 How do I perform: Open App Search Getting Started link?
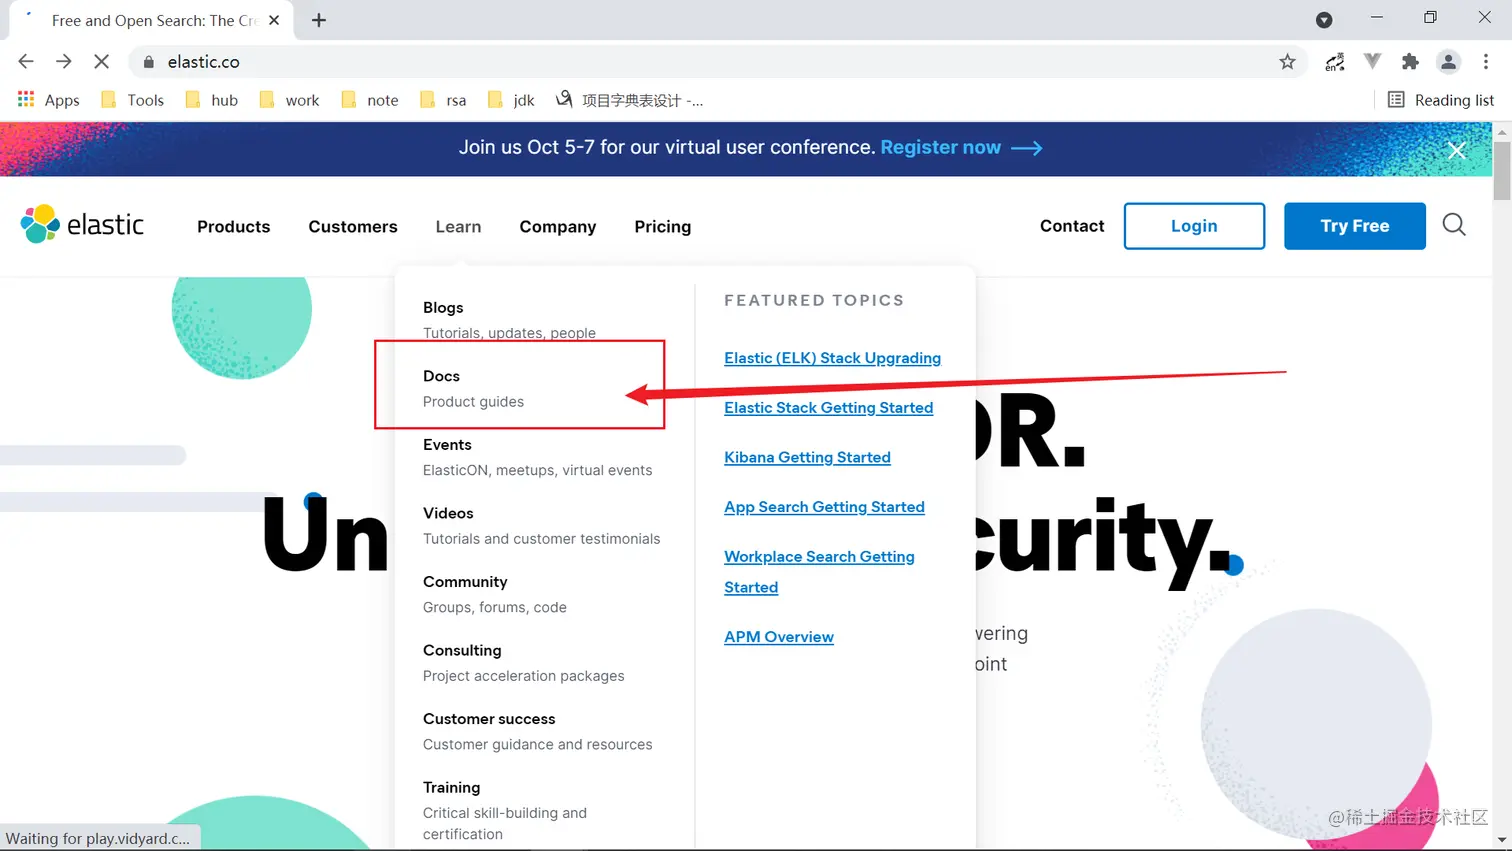[824, 507]
